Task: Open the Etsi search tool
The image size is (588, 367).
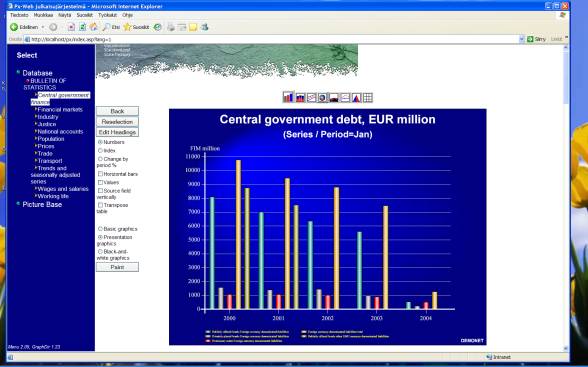Action: 111,27
